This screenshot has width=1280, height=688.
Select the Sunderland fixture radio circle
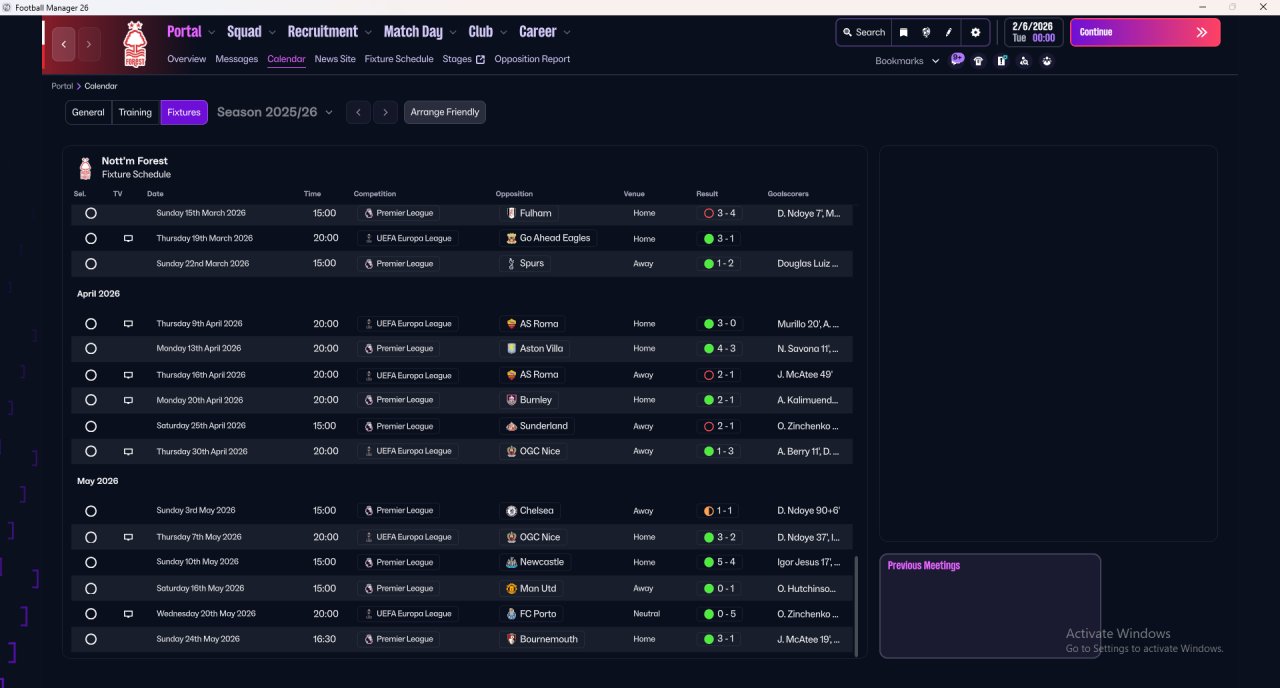(x=91, y=426)
